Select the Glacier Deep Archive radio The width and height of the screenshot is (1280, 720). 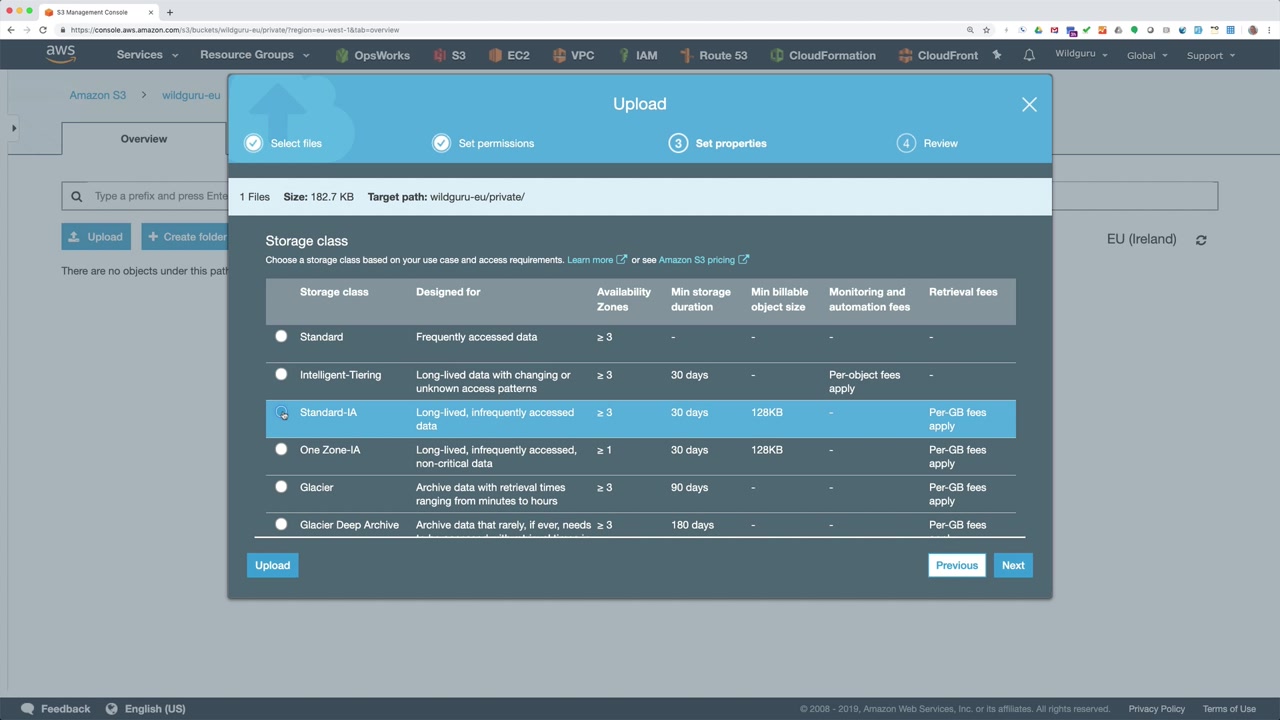[281, 525]
